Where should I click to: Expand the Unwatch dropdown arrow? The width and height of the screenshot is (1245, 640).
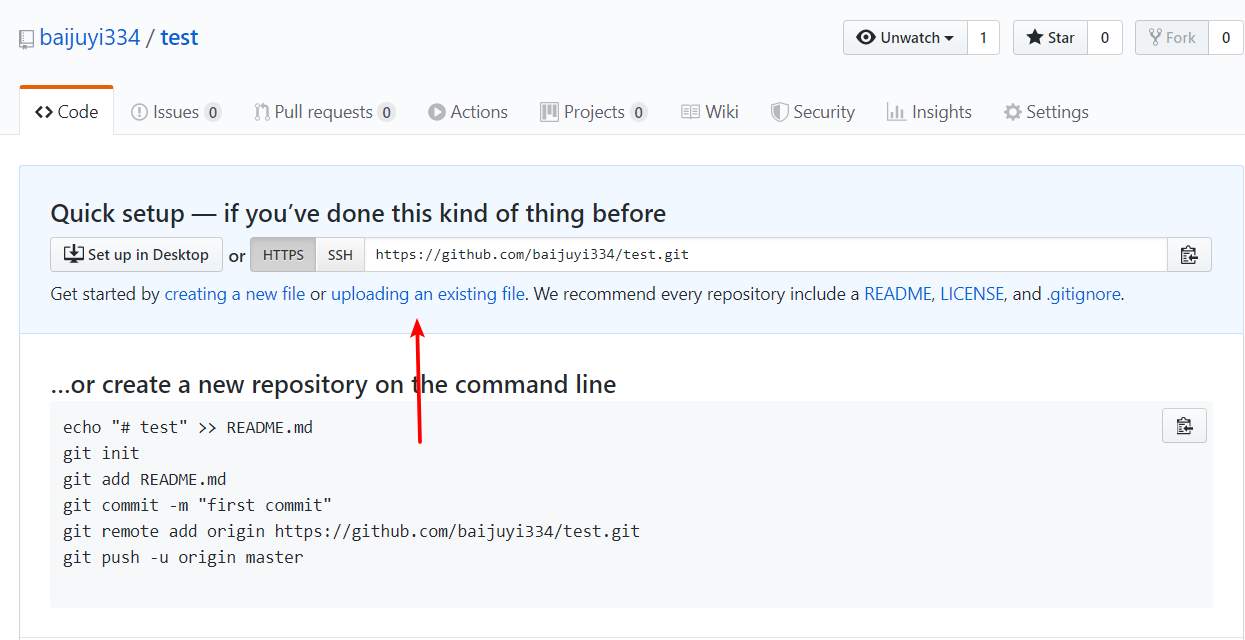click(949, 39)
